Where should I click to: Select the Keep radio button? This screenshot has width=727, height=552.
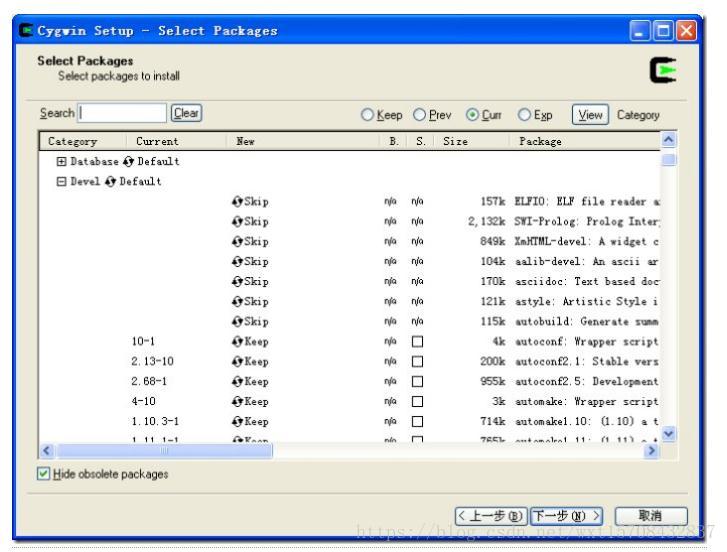click(367, 114)
